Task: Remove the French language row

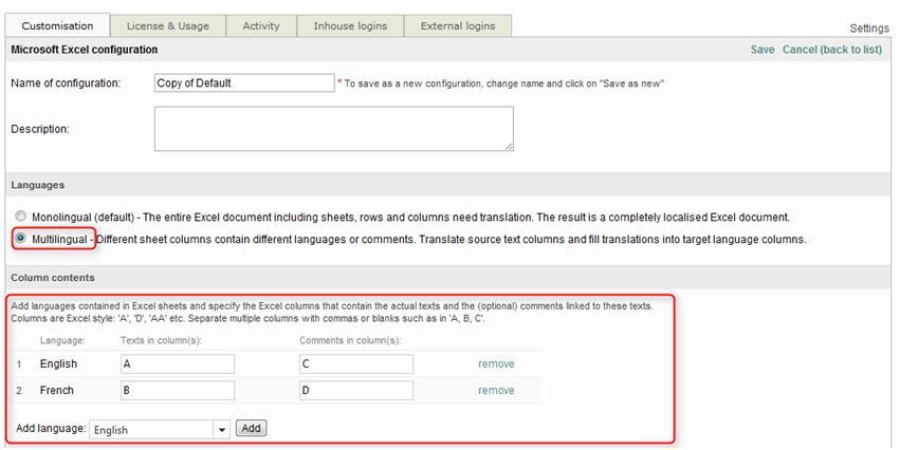Action: pyautogui.click(x=496, y=390)
